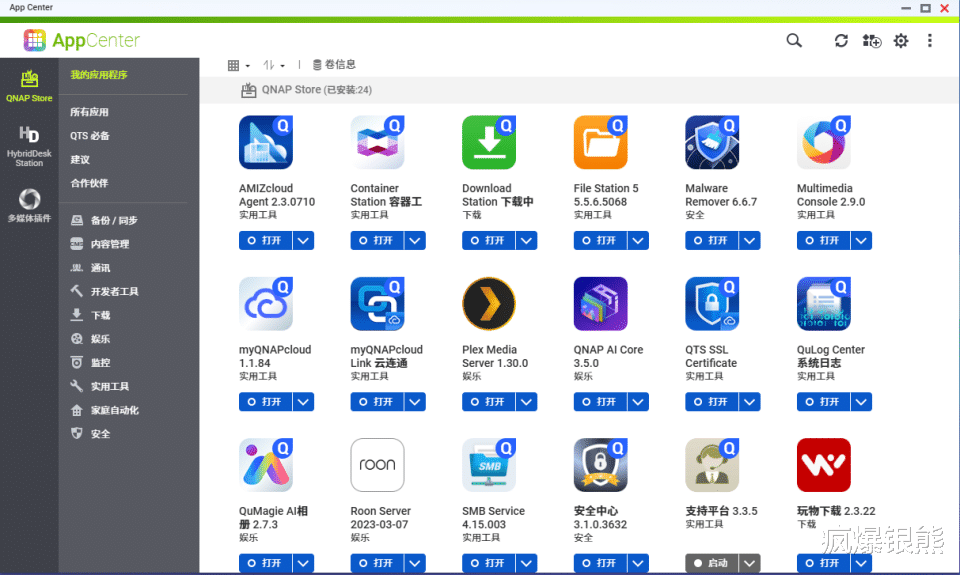Viewport: 960px width, 575px height.
Task: Click the QuLog Center app icon
Action: 823,304
